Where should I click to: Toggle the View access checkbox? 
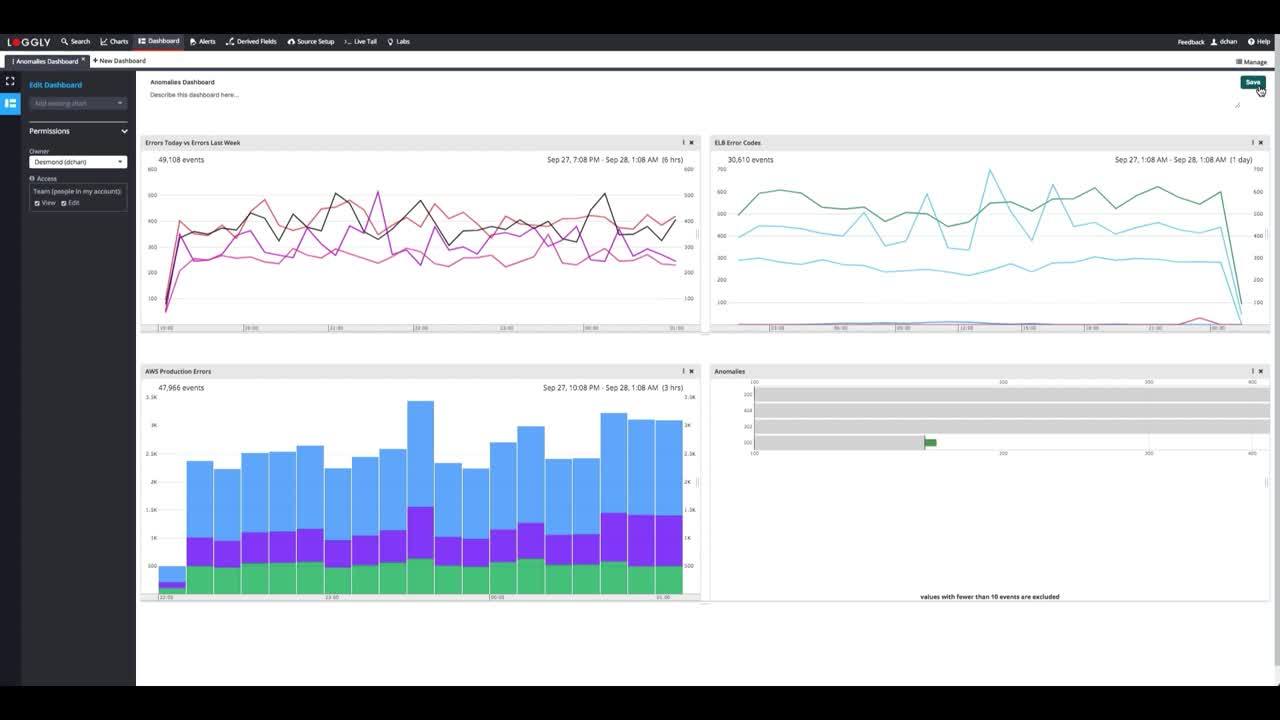[x=37, y=203]
